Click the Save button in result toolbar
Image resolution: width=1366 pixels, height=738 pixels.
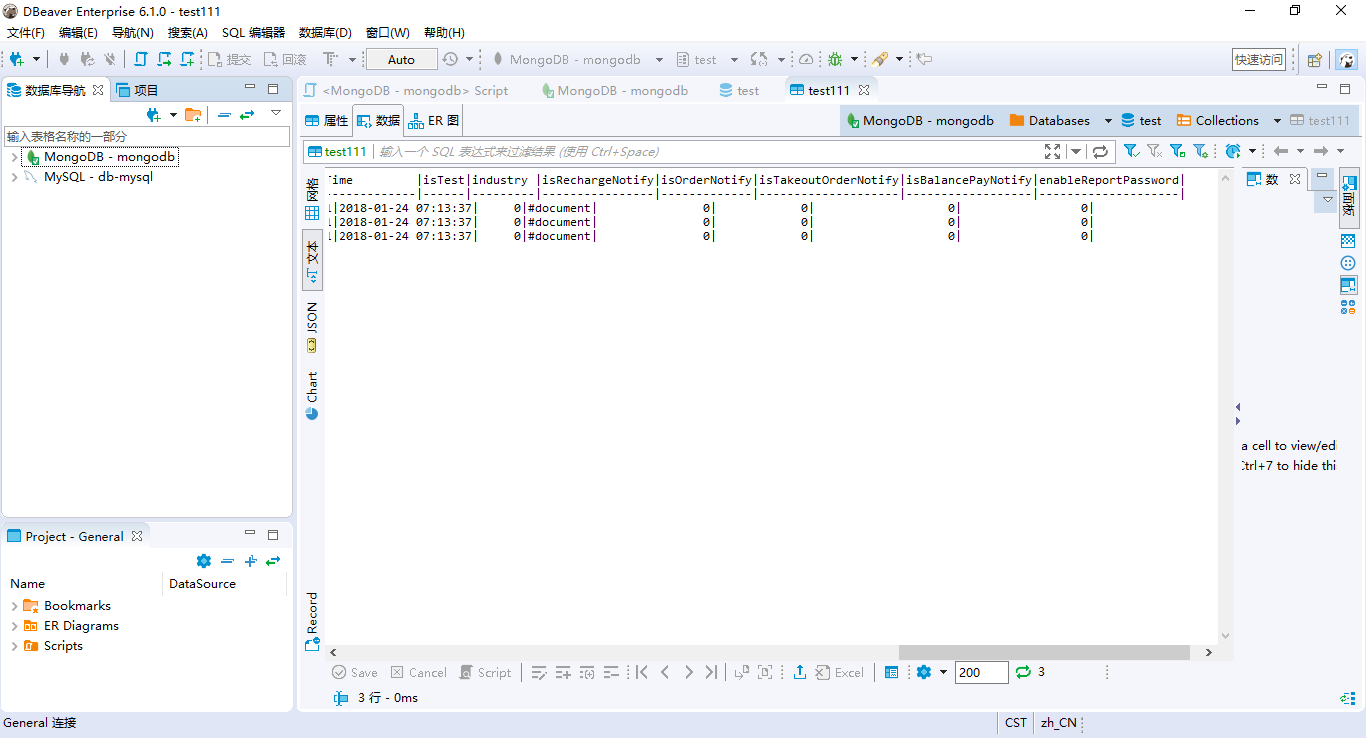354,673
